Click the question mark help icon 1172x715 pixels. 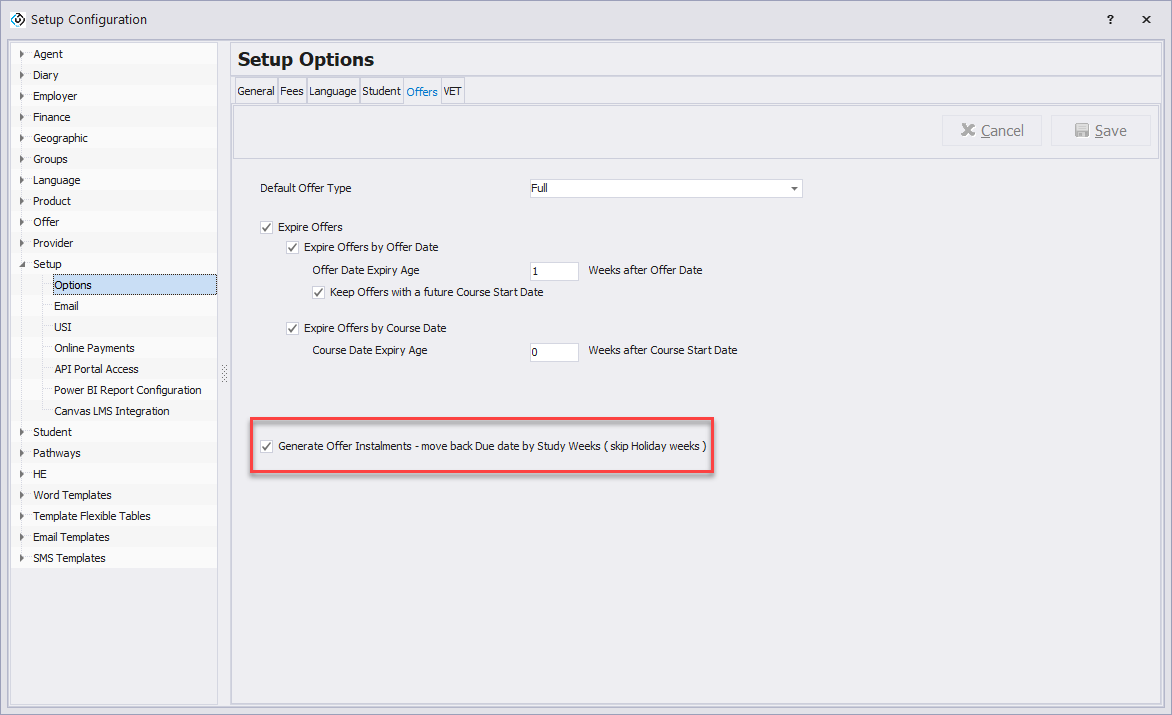1110,19
